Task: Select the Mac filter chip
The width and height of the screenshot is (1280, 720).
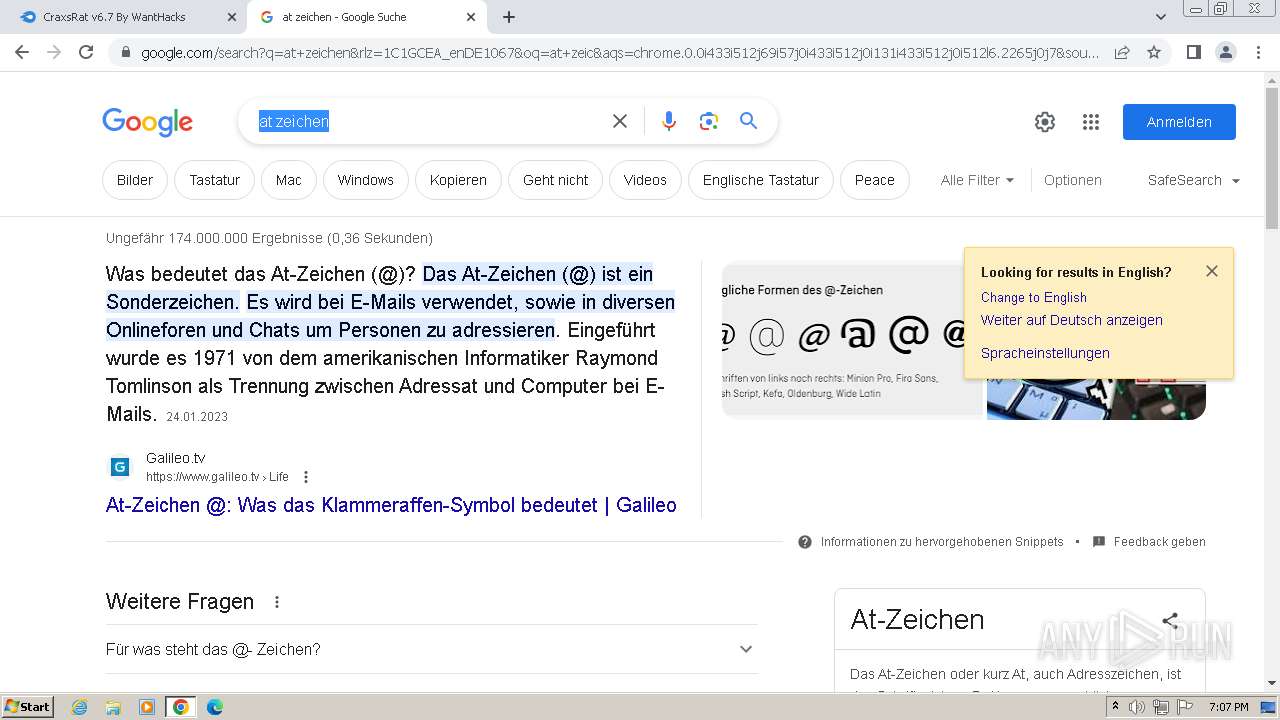Action: click(x=289, y=180)
